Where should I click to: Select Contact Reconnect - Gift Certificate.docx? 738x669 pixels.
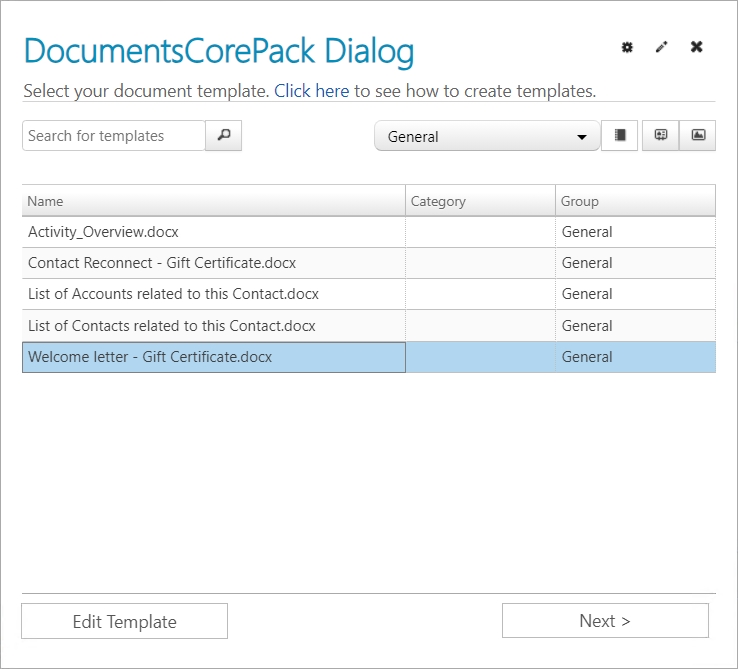click(x=369, y=263)
